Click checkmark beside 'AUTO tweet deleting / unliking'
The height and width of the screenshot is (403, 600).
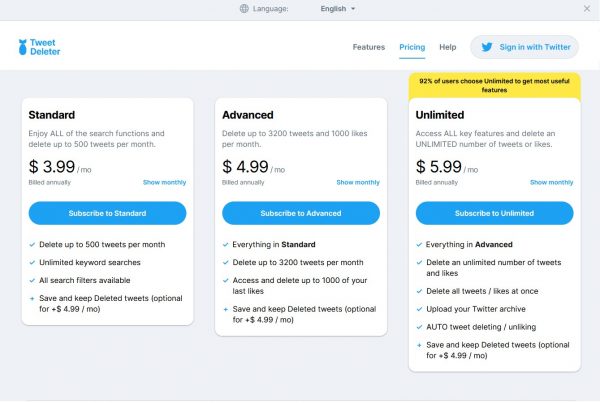[x=419, y=327]
